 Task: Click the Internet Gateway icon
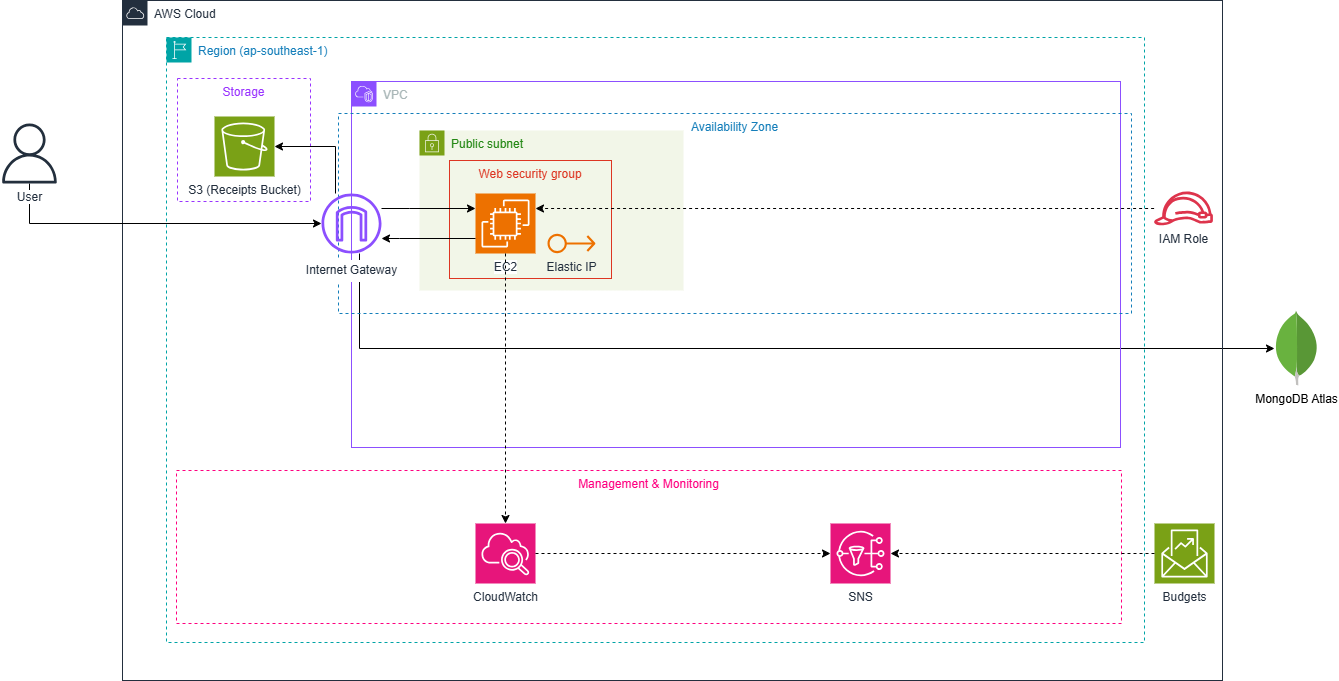coord(352,224)
